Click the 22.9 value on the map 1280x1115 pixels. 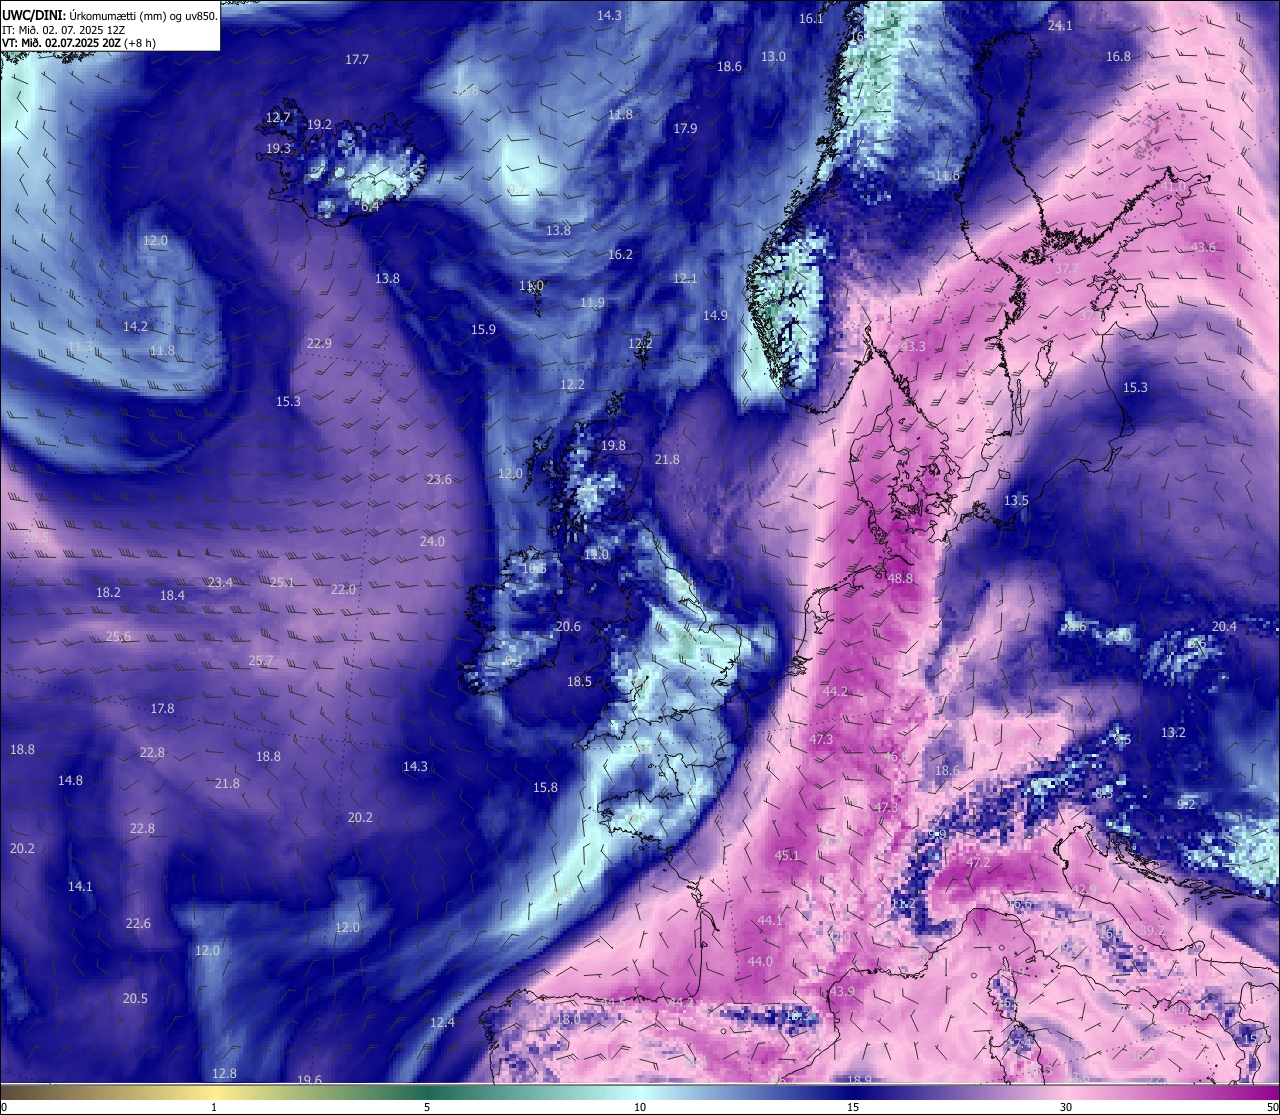[x=319, y=344]
